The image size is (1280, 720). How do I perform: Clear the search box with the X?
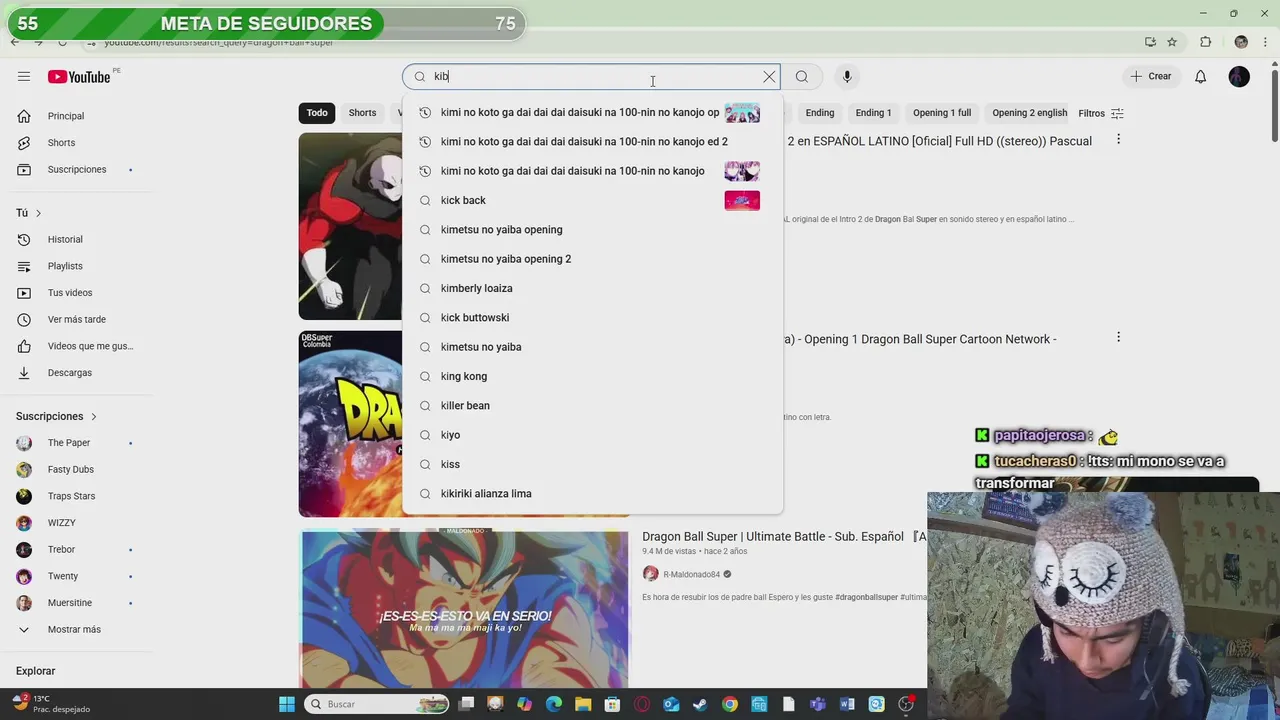(x=769, y=77)
